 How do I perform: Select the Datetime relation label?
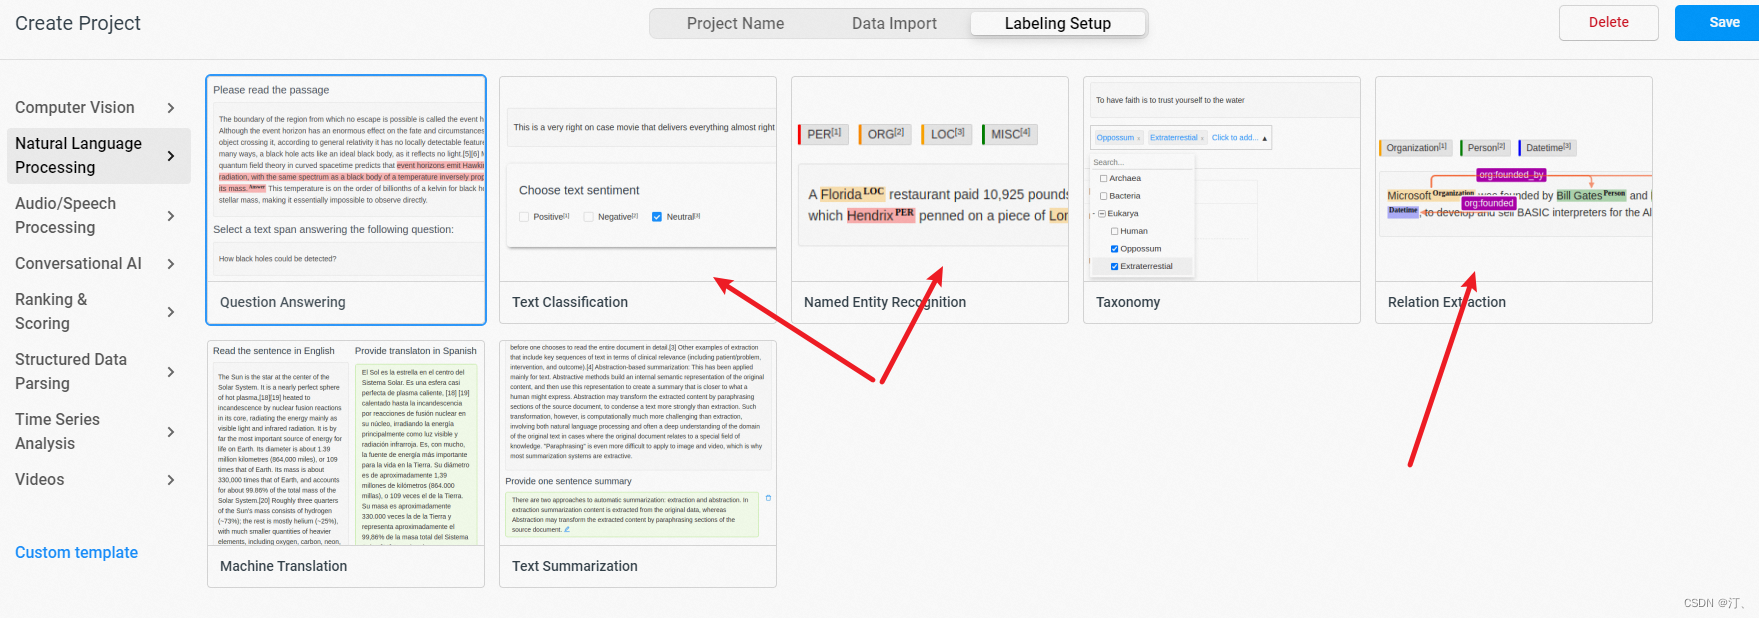click(1547, 148)
